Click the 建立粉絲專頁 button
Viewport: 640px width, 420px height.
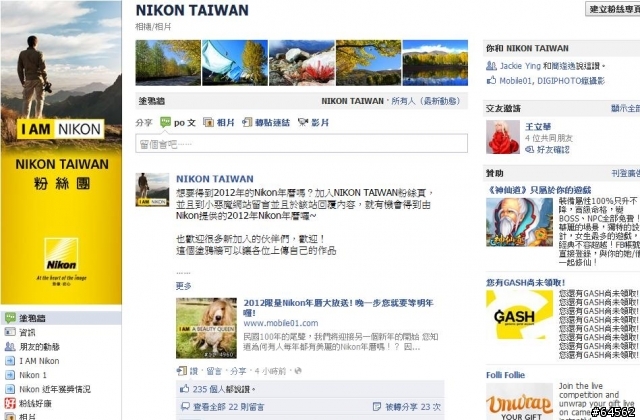(613, 9)
